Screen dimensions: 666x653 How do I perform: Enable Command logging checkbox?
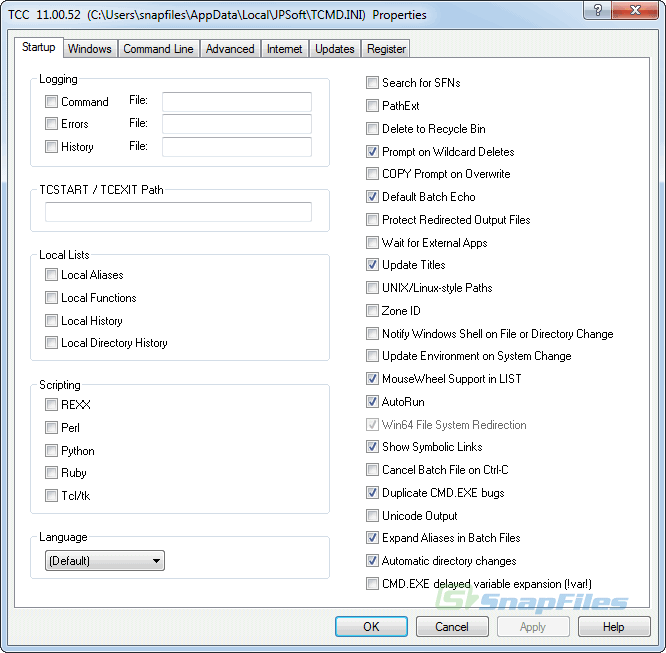click(x=51, y=102)
